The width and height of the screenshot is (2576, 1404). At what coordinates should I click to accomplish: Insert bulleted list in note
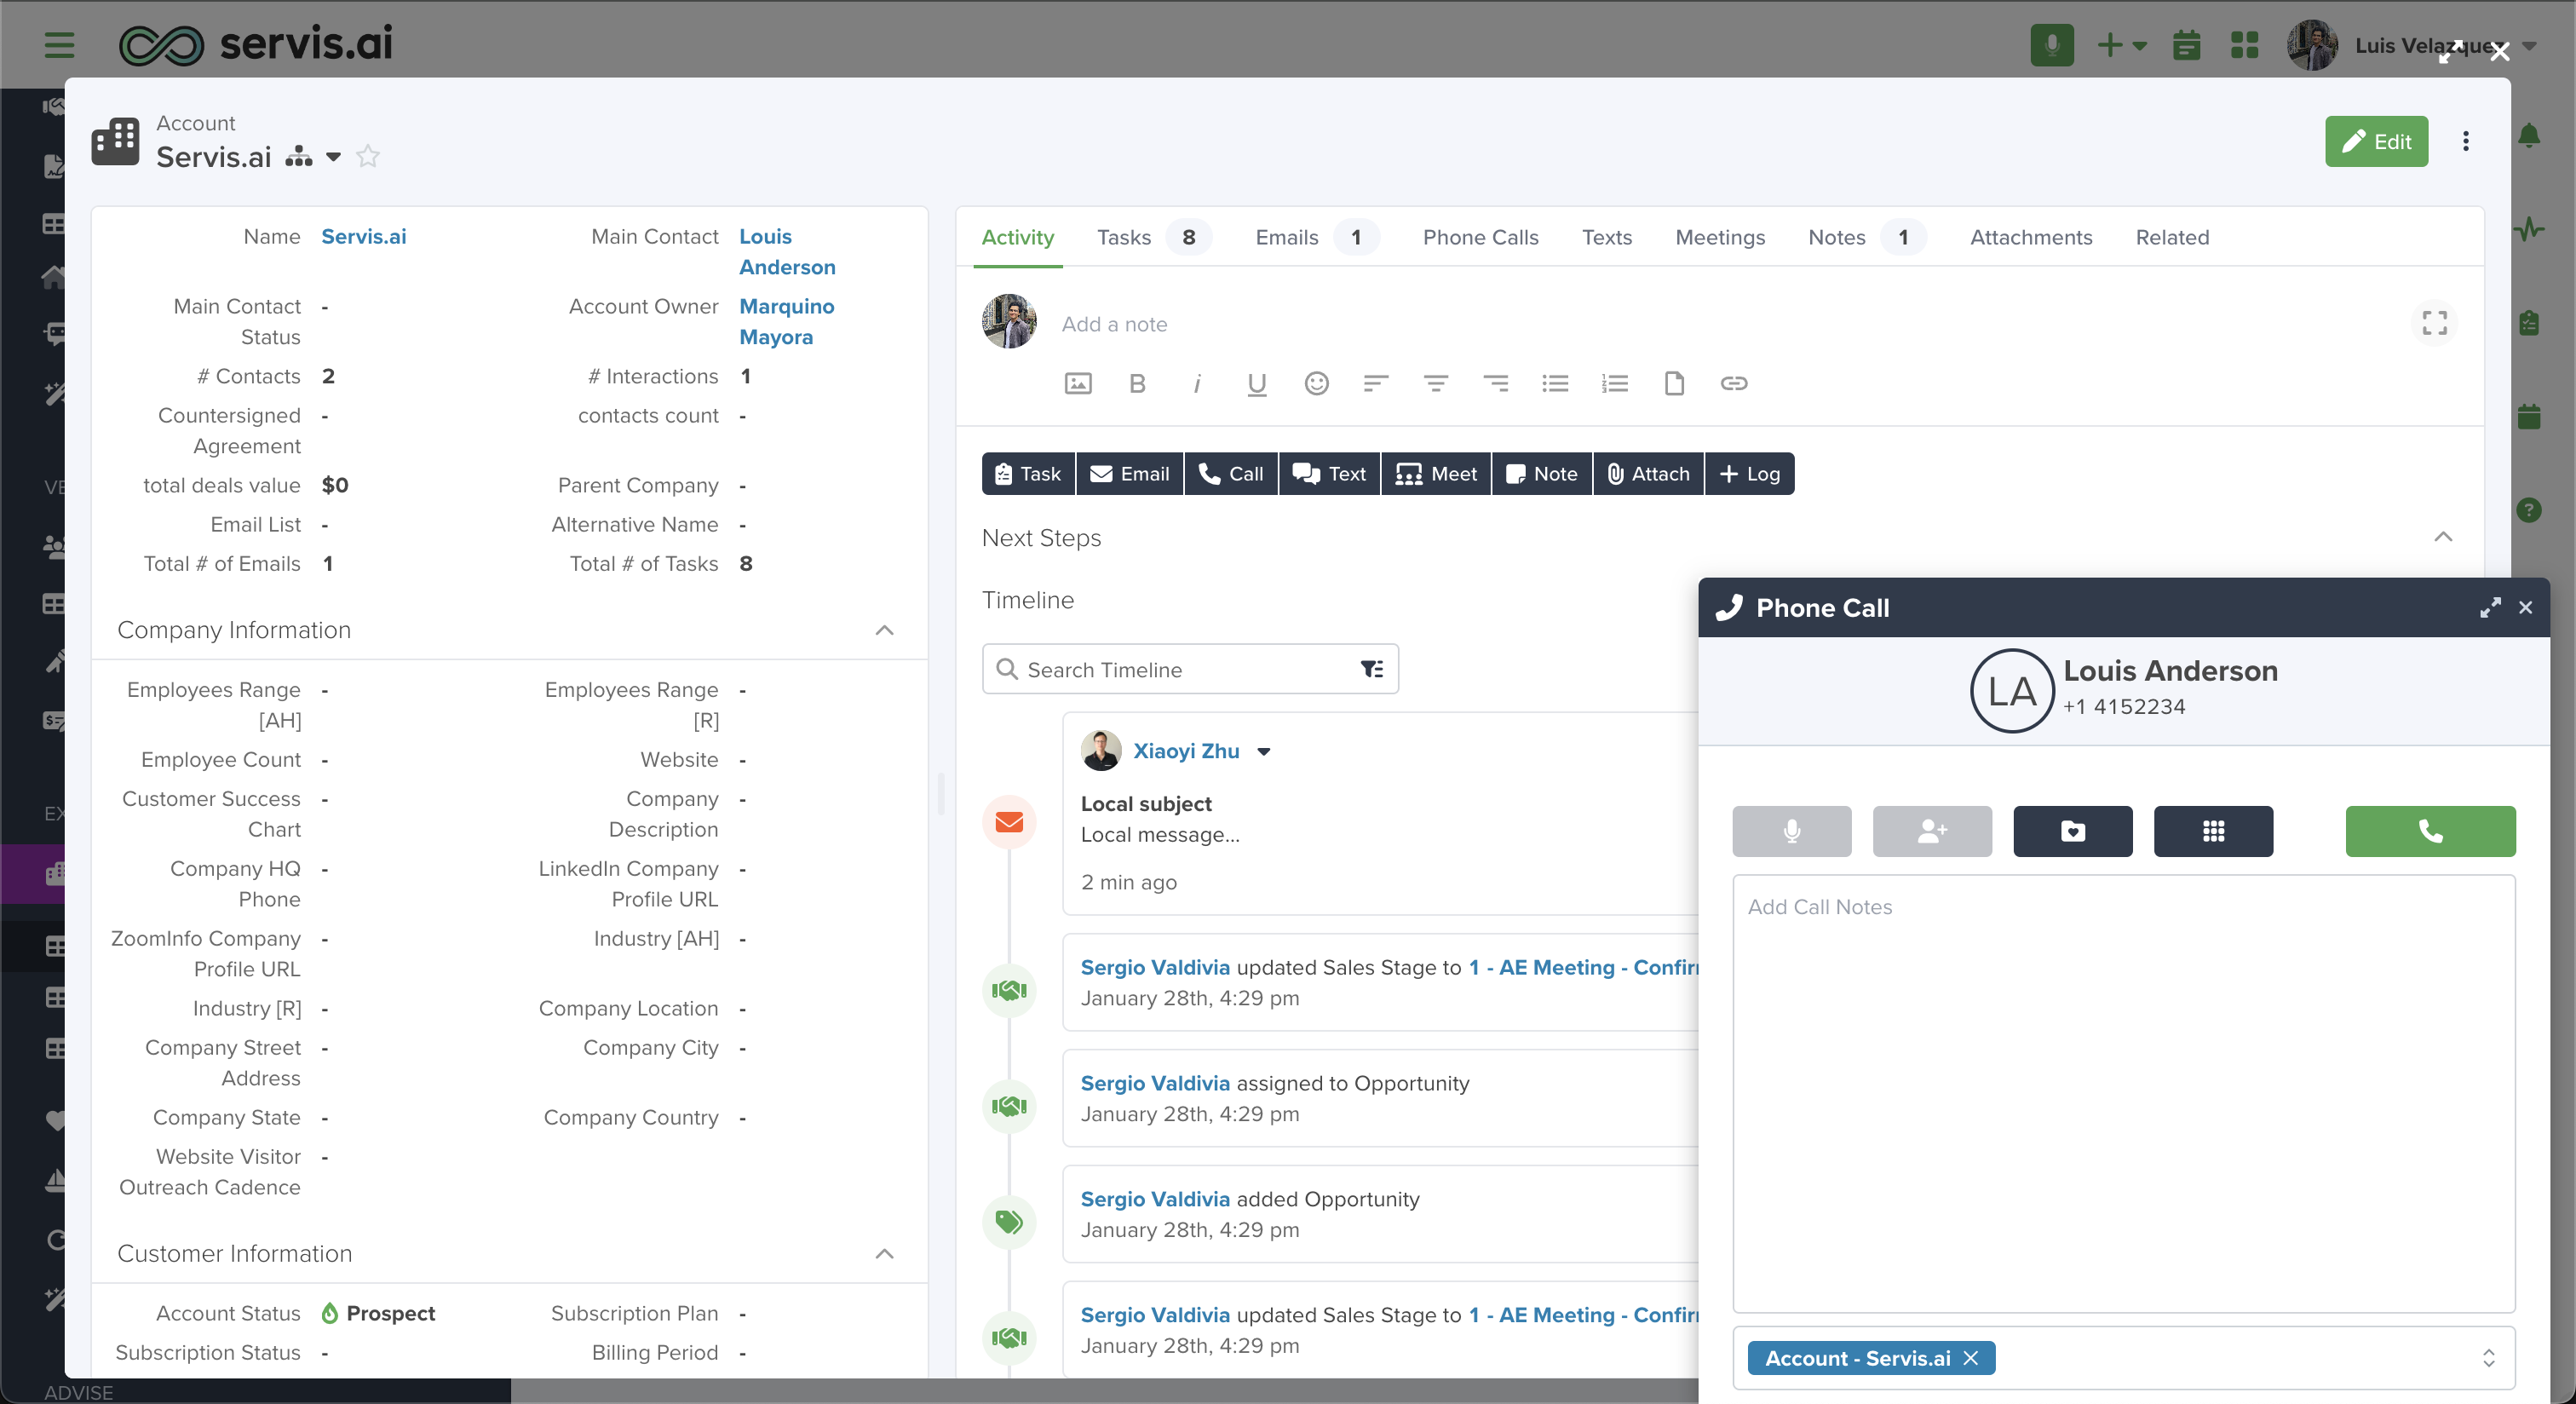click(1555, 383)
